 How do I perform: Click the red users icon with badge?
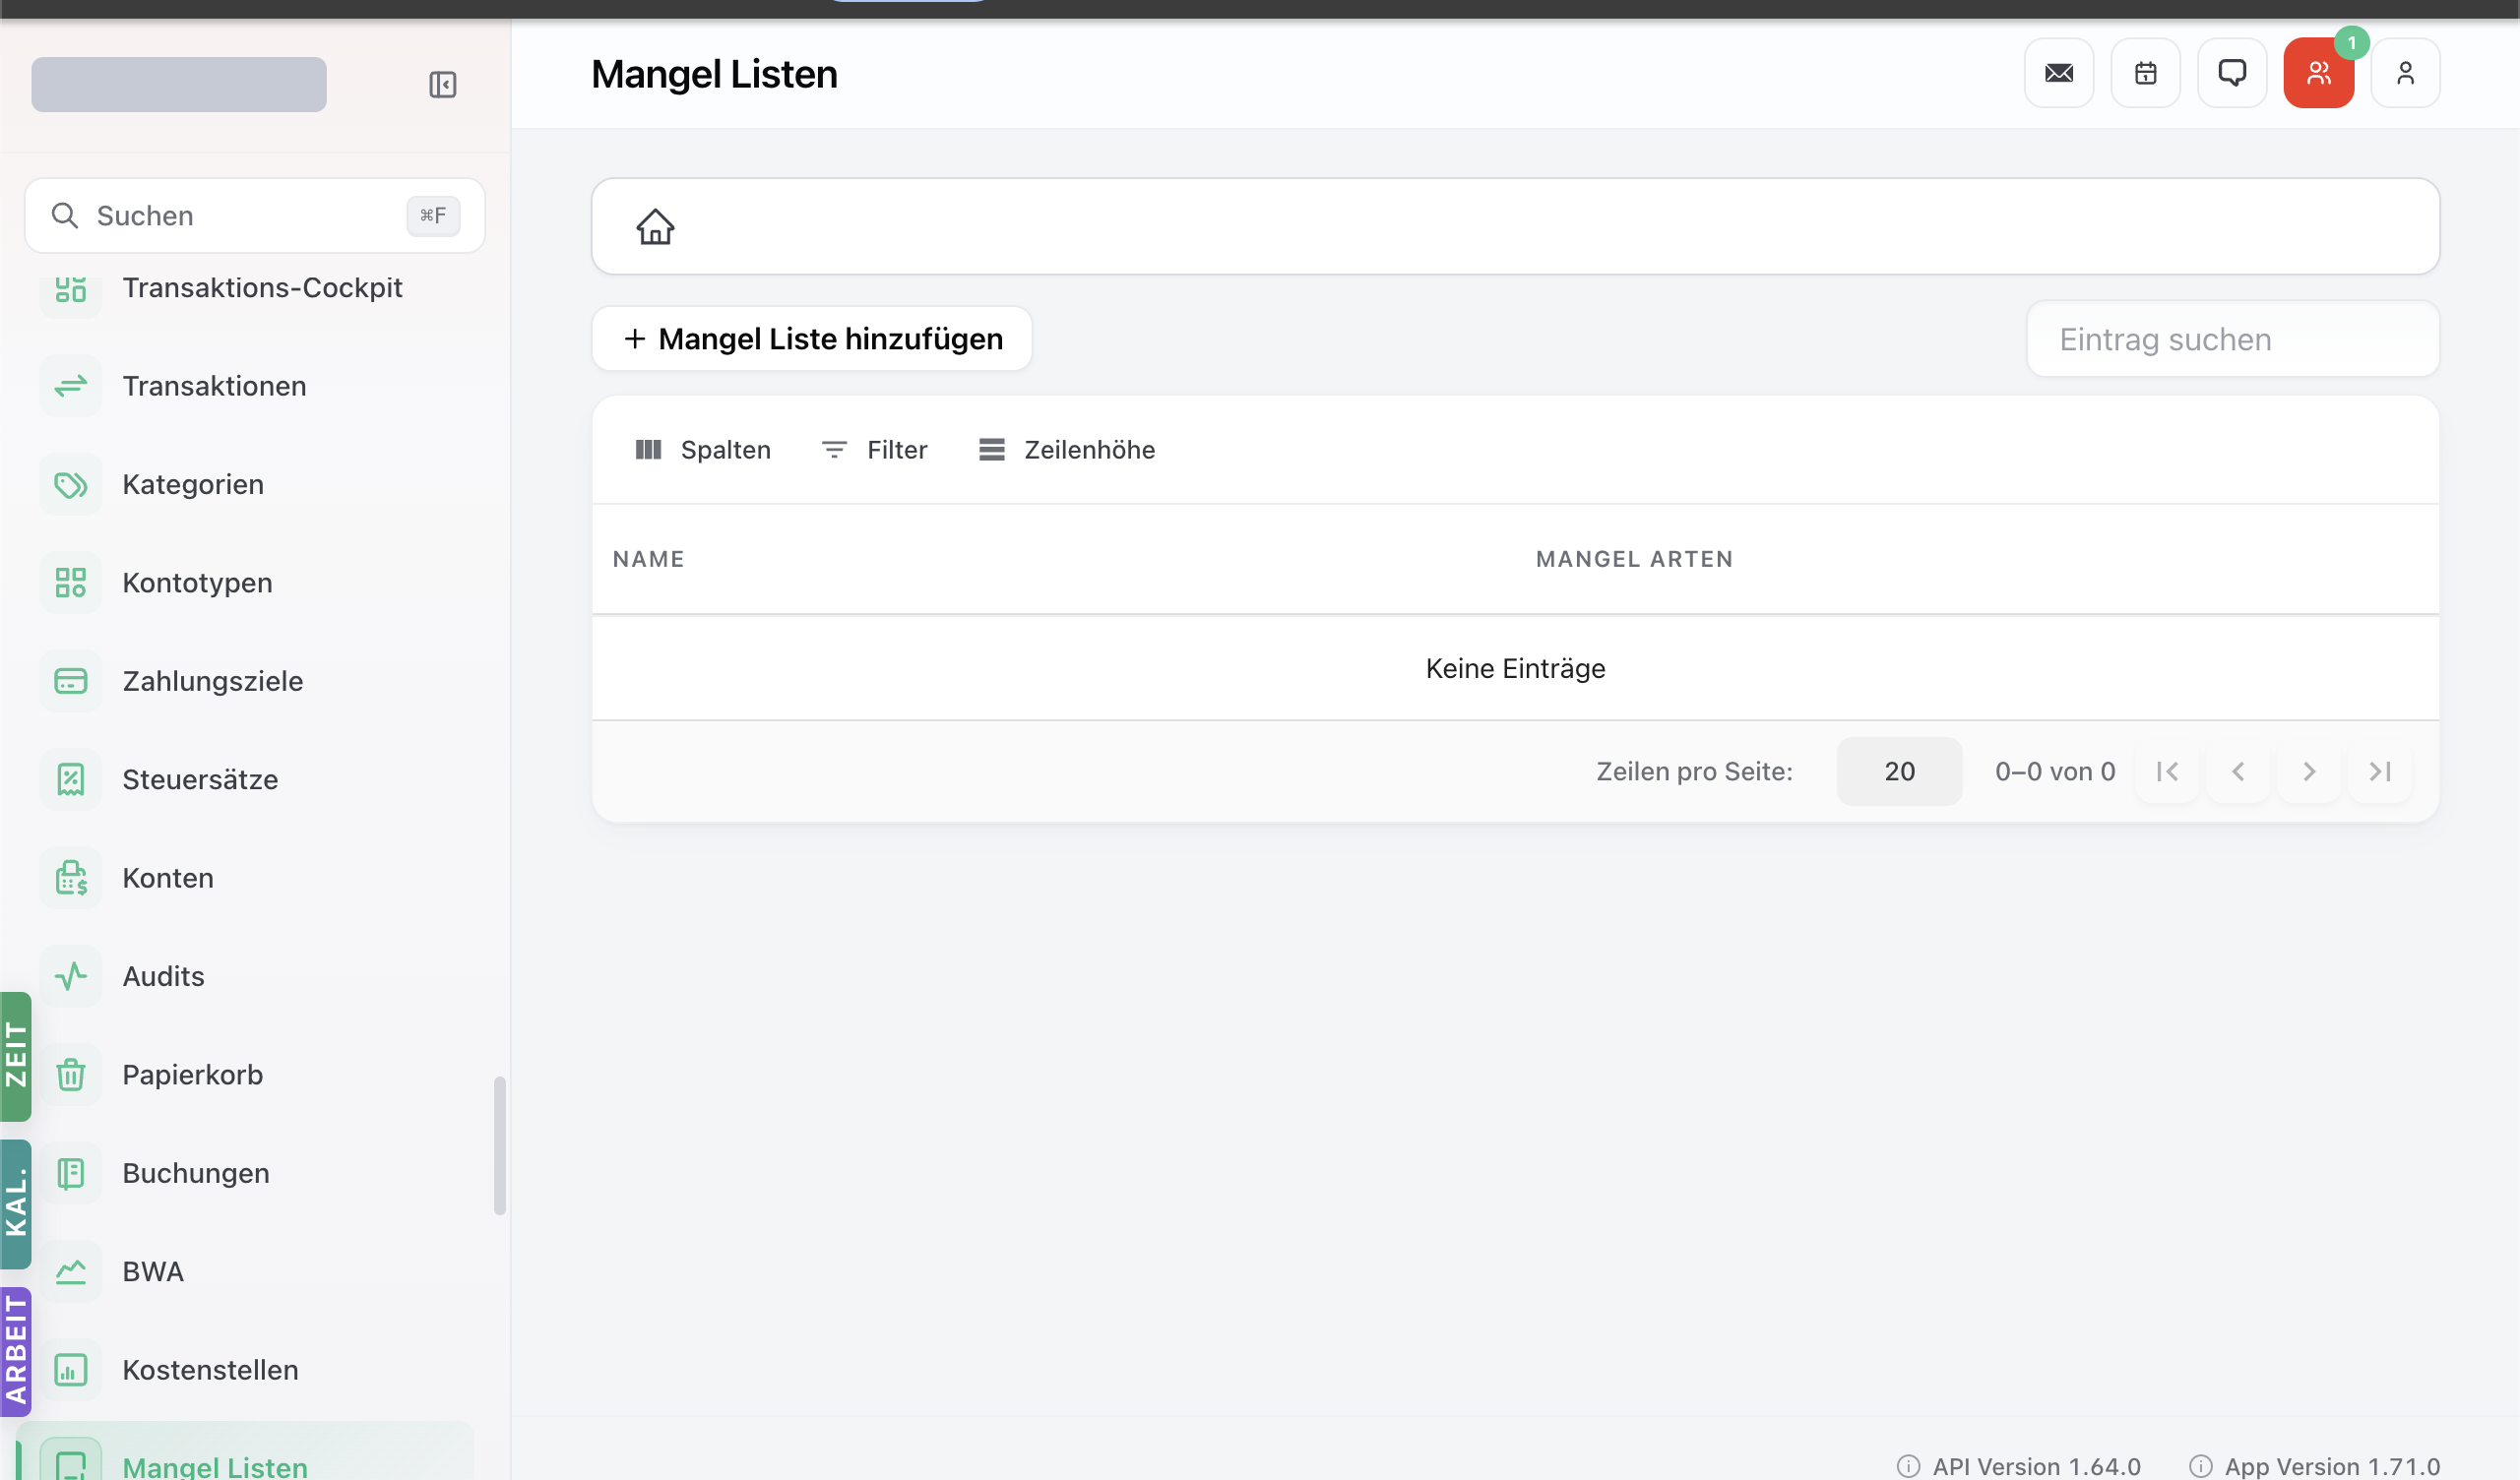[x=2318, y=73]
